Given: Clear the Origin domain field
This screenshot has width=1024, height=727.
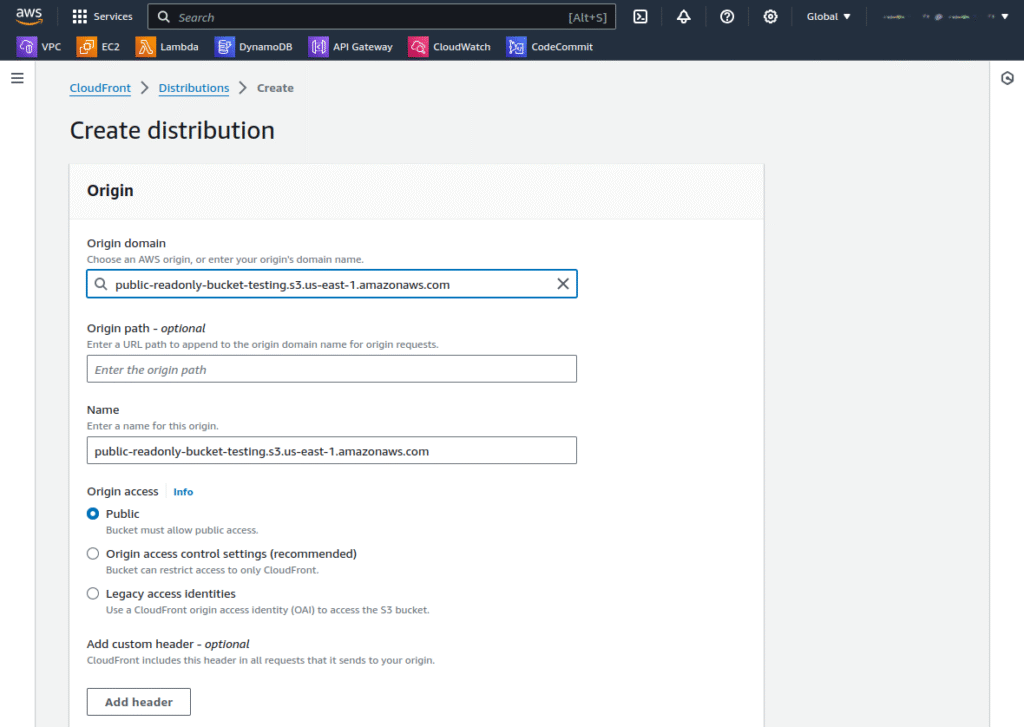Looking at the screenshot, I should tap(563, 283).
